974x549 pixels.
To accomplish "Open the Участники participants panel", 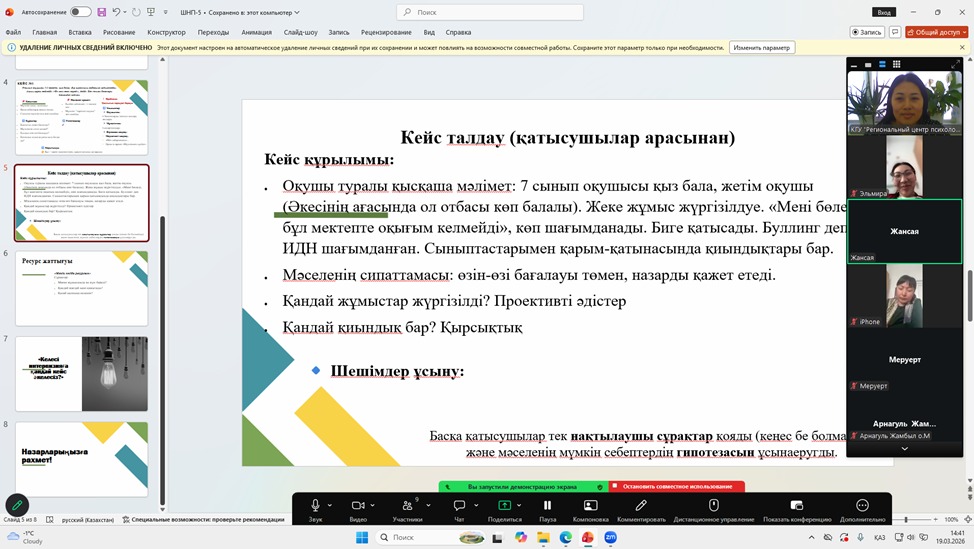I will coord(407,506).
